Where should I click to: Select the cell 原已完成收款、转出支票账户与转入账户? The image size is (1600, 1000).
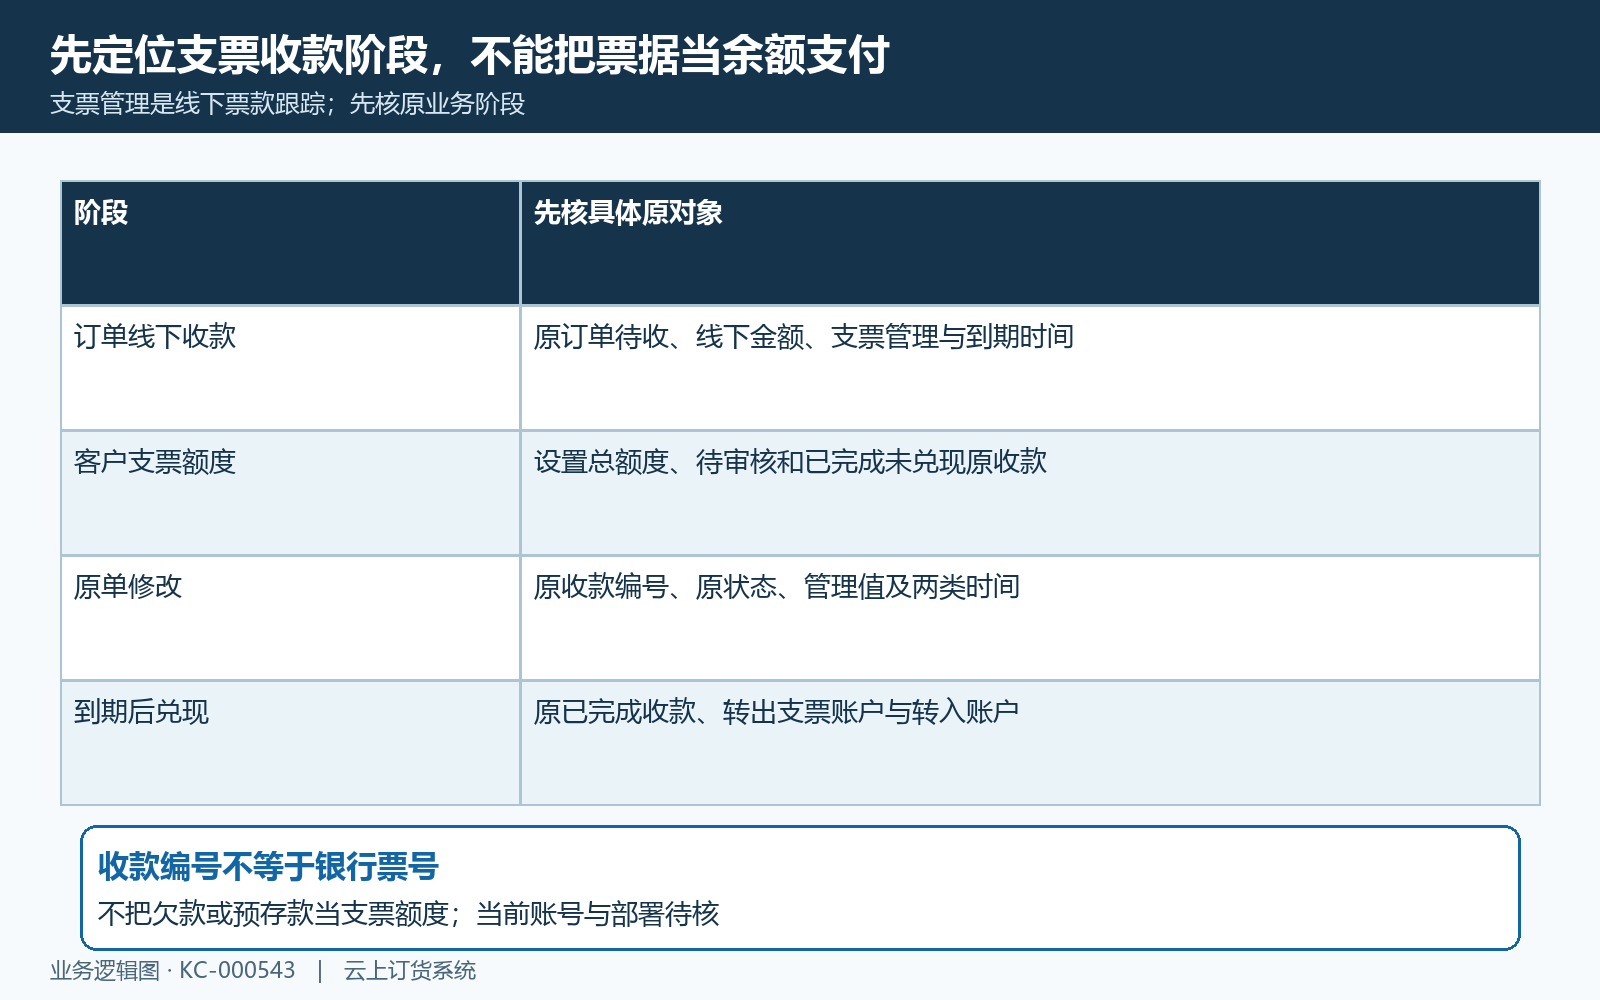[1030, 743]
